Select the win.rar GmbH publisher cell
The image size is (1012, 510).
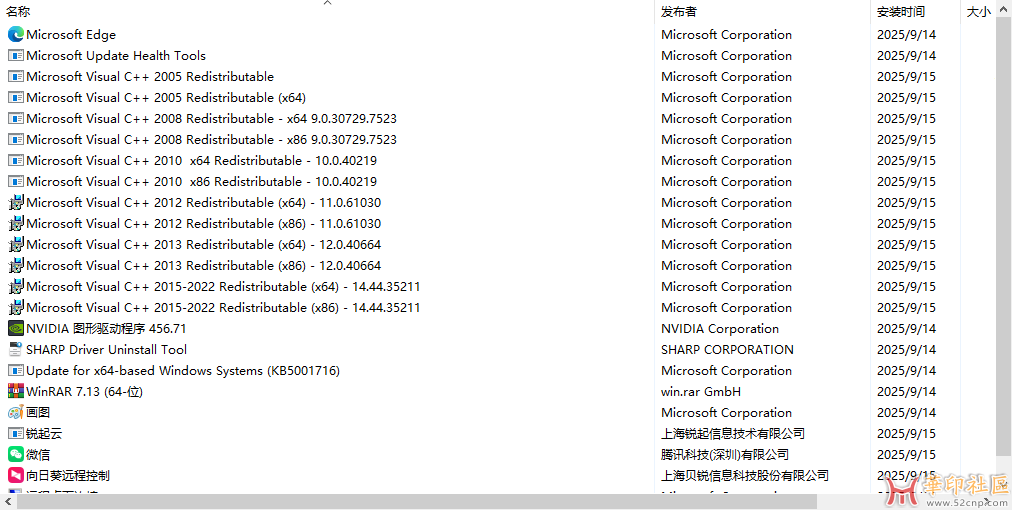[x=701, y=391]
